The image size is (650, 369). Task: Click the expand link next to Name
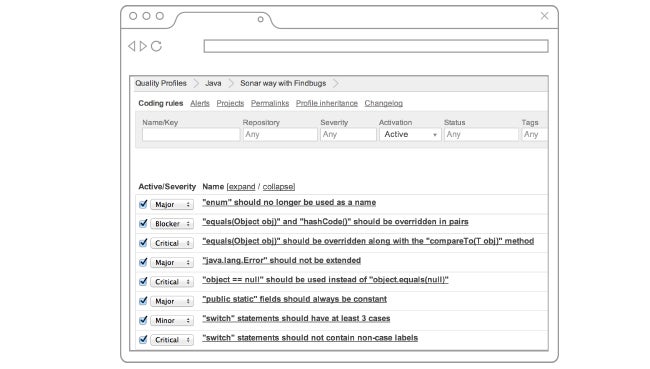242,187
